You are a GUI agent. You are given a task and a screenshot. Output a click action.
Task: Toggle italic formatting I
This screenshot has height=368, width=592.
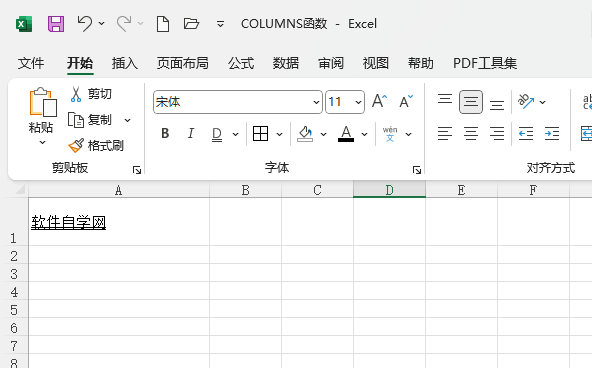[x=191, y=134]
